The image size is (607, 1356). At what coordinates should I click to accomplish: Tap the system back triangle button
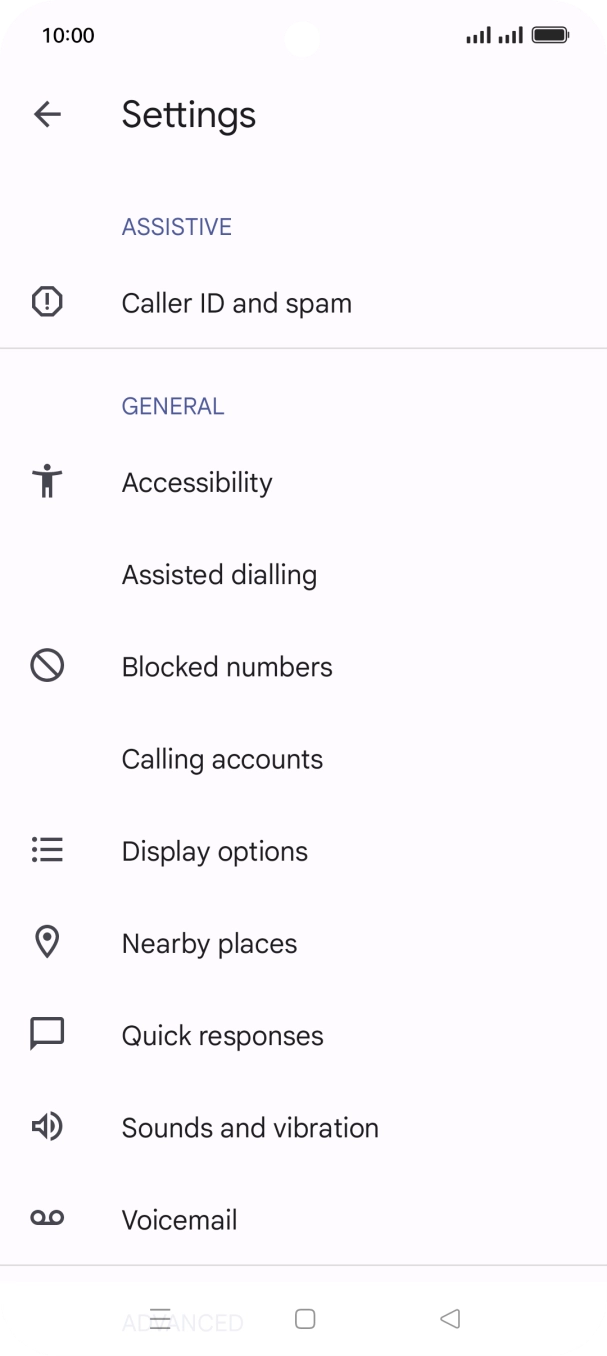[x=450, y=1319]
